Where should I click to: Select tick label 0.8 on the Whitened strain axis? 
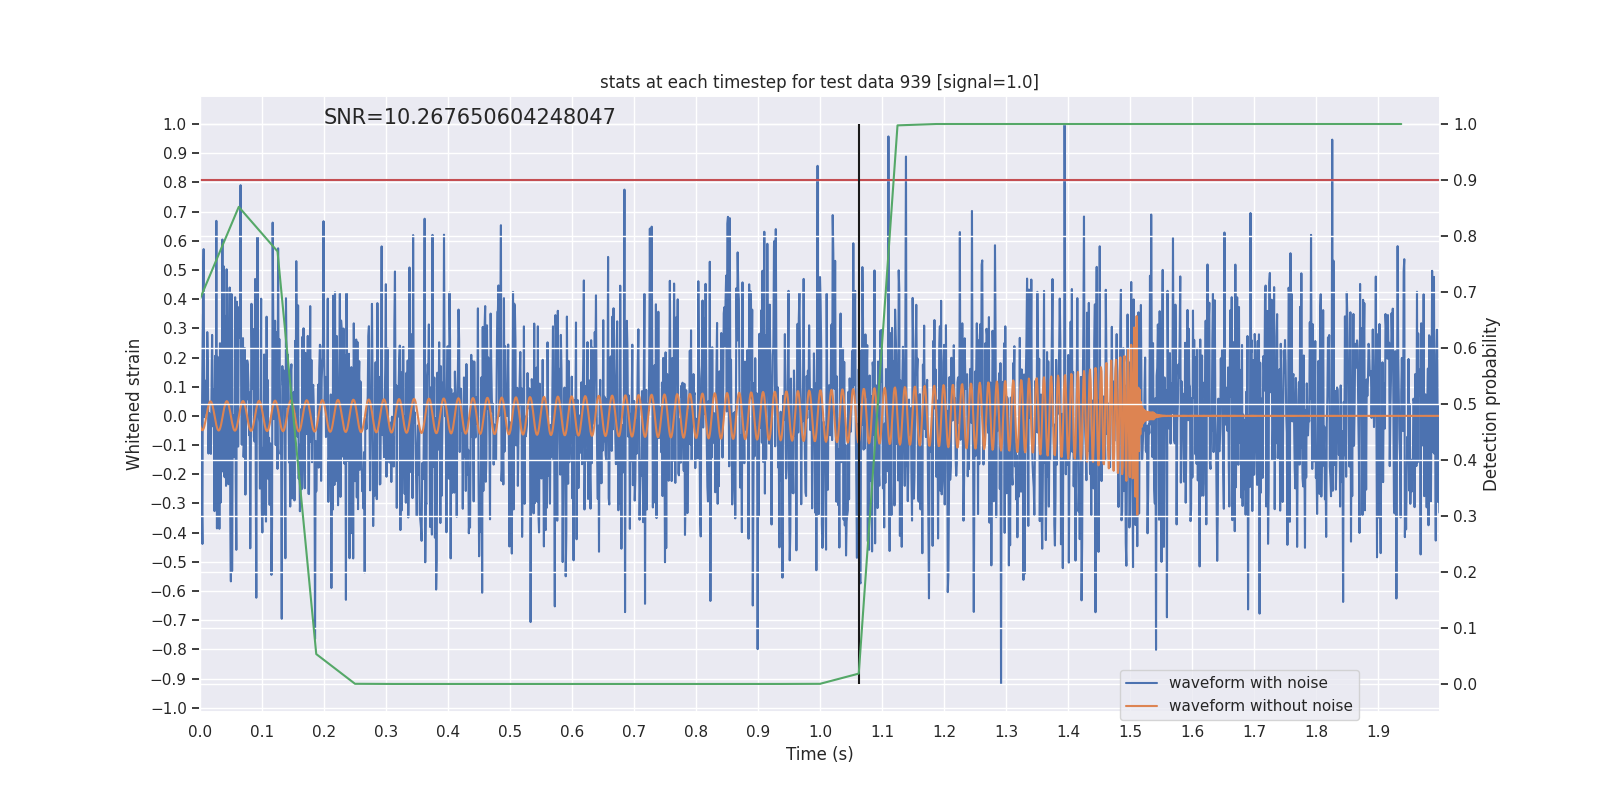175,183
